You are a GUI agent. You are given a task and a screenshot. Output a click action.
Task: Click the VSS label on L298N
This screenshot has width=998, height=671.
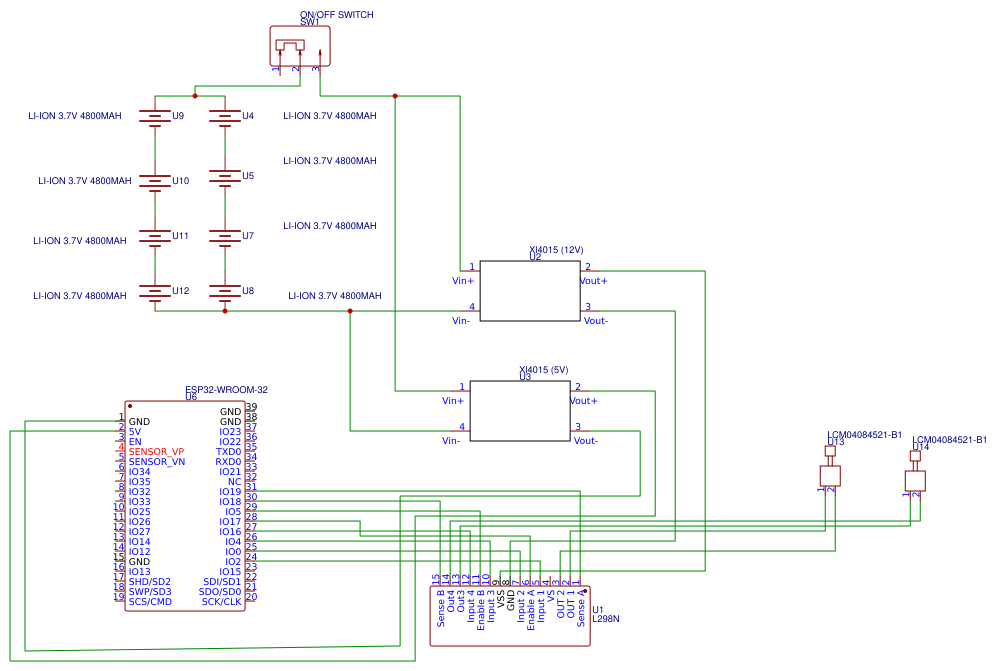tap(501, 600)
